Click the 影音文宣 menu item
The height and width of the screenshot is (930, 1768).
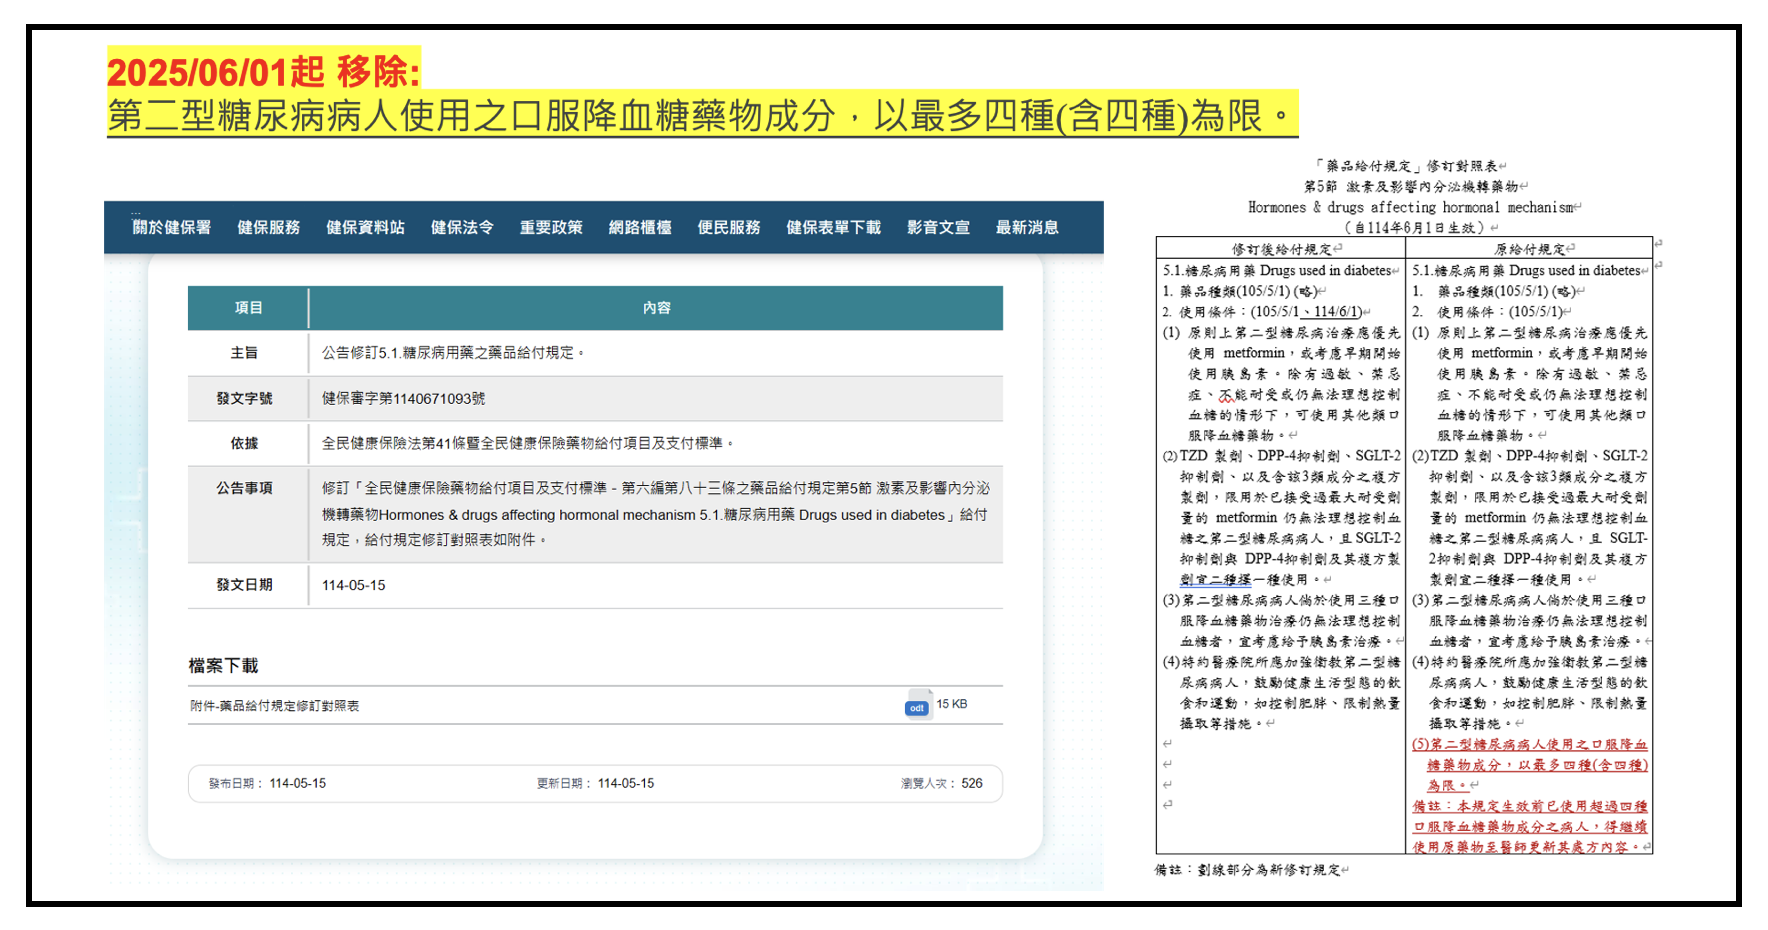(938, 228)
